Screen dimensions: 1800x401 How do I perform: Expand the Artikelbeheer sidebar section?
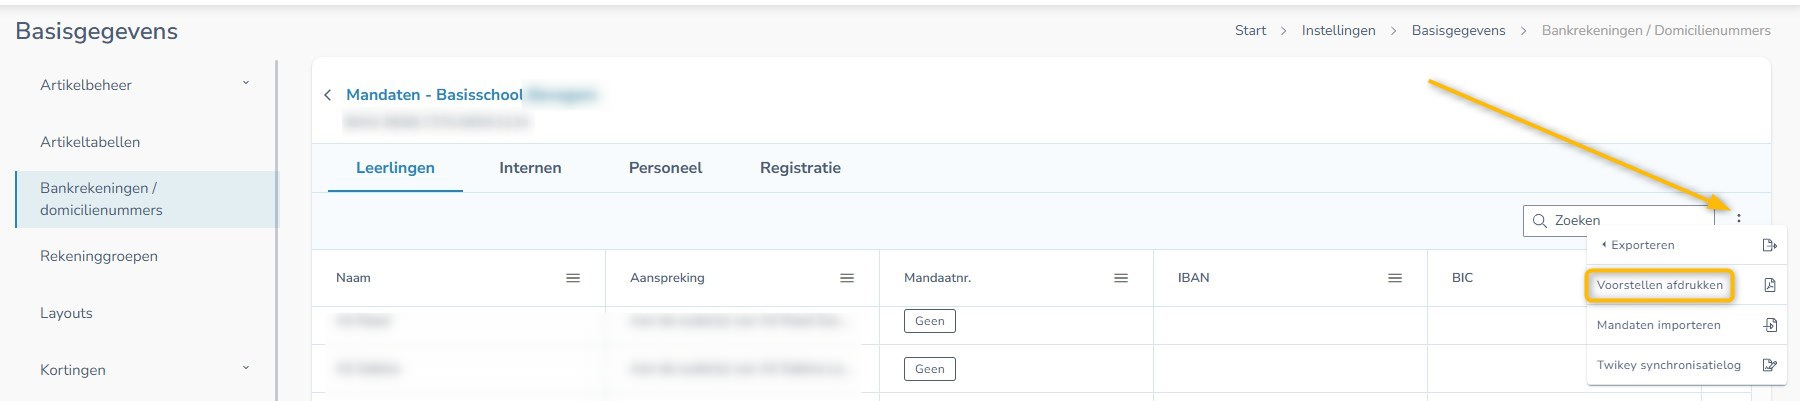pos(246,84)
